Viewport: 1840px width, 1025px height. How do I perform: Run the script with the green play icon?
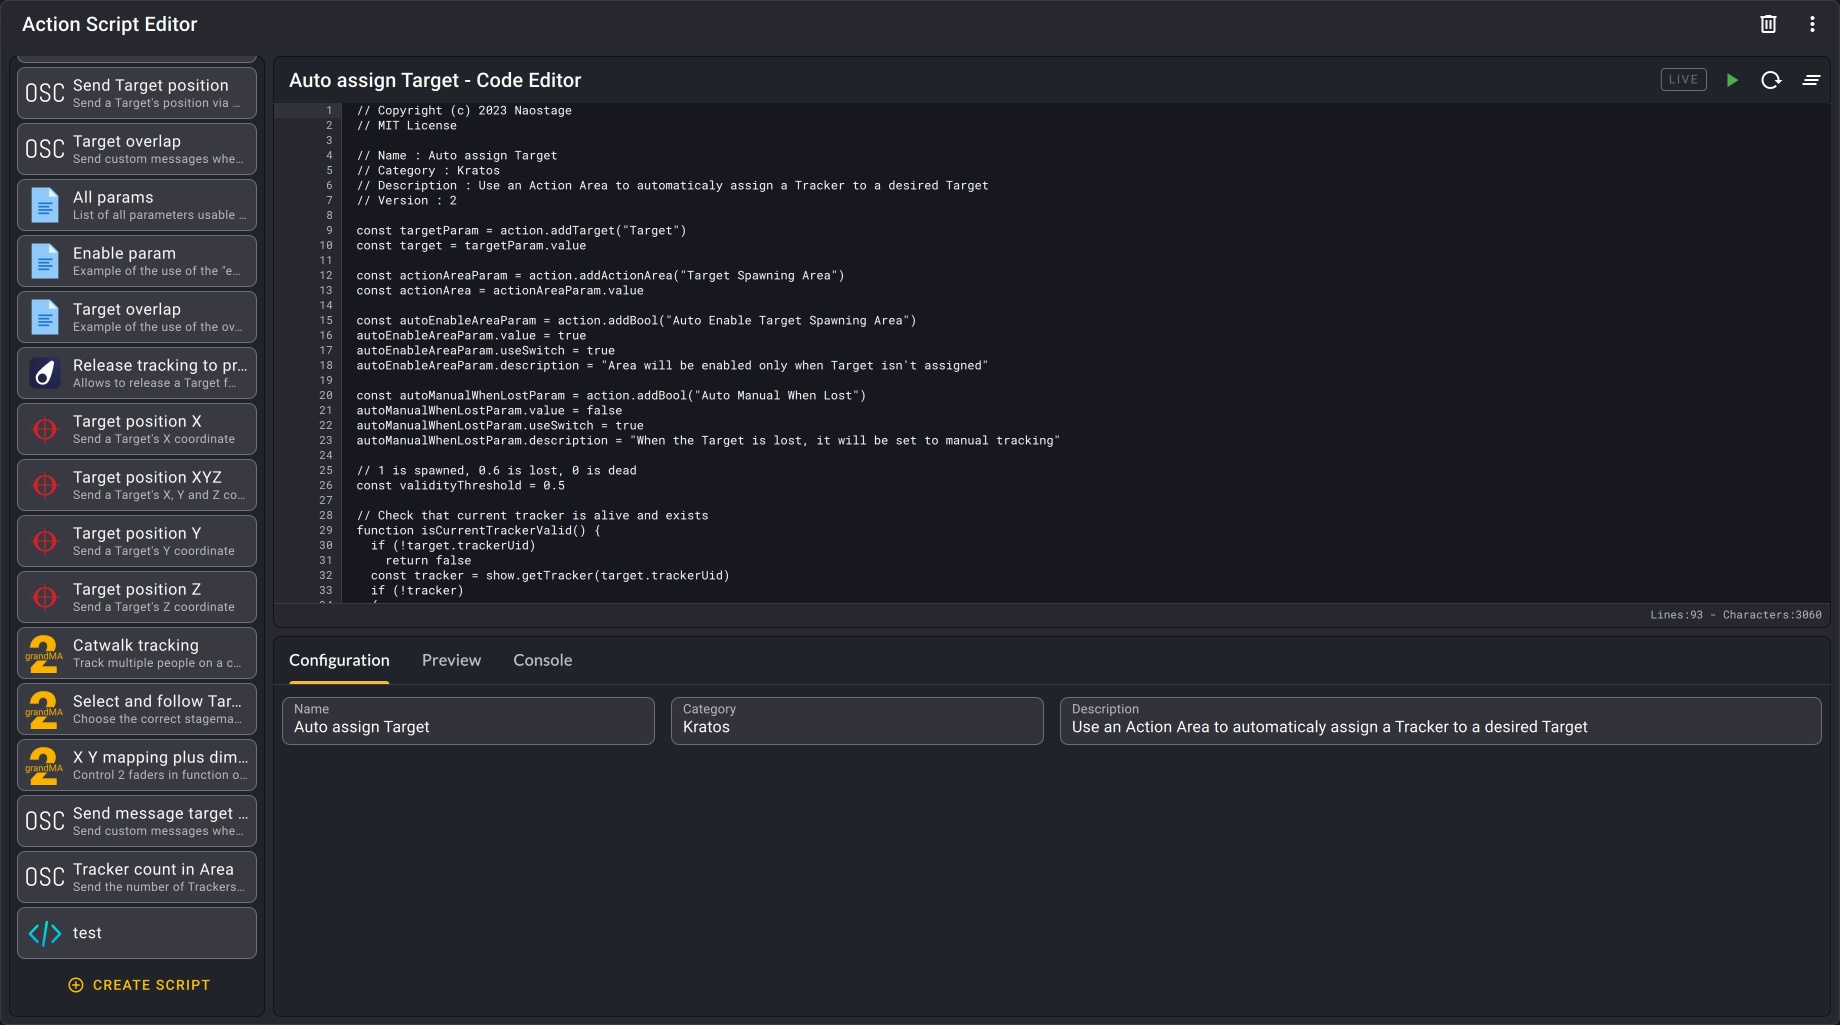pyautogui.click(x=1732, y=80)
